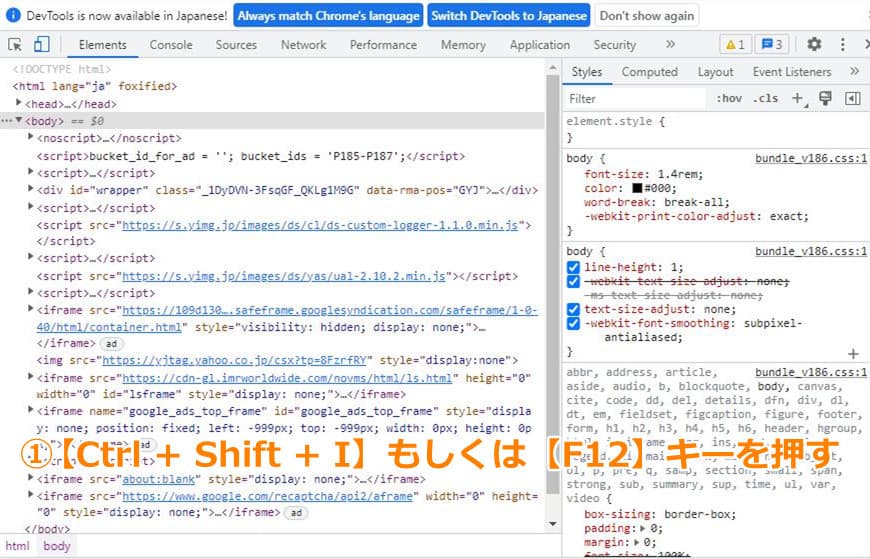Toggle the -webkit-font-smoothing checkbox
Image resolution: width=870 pixels, height=559 pixels.
(573, 323)
